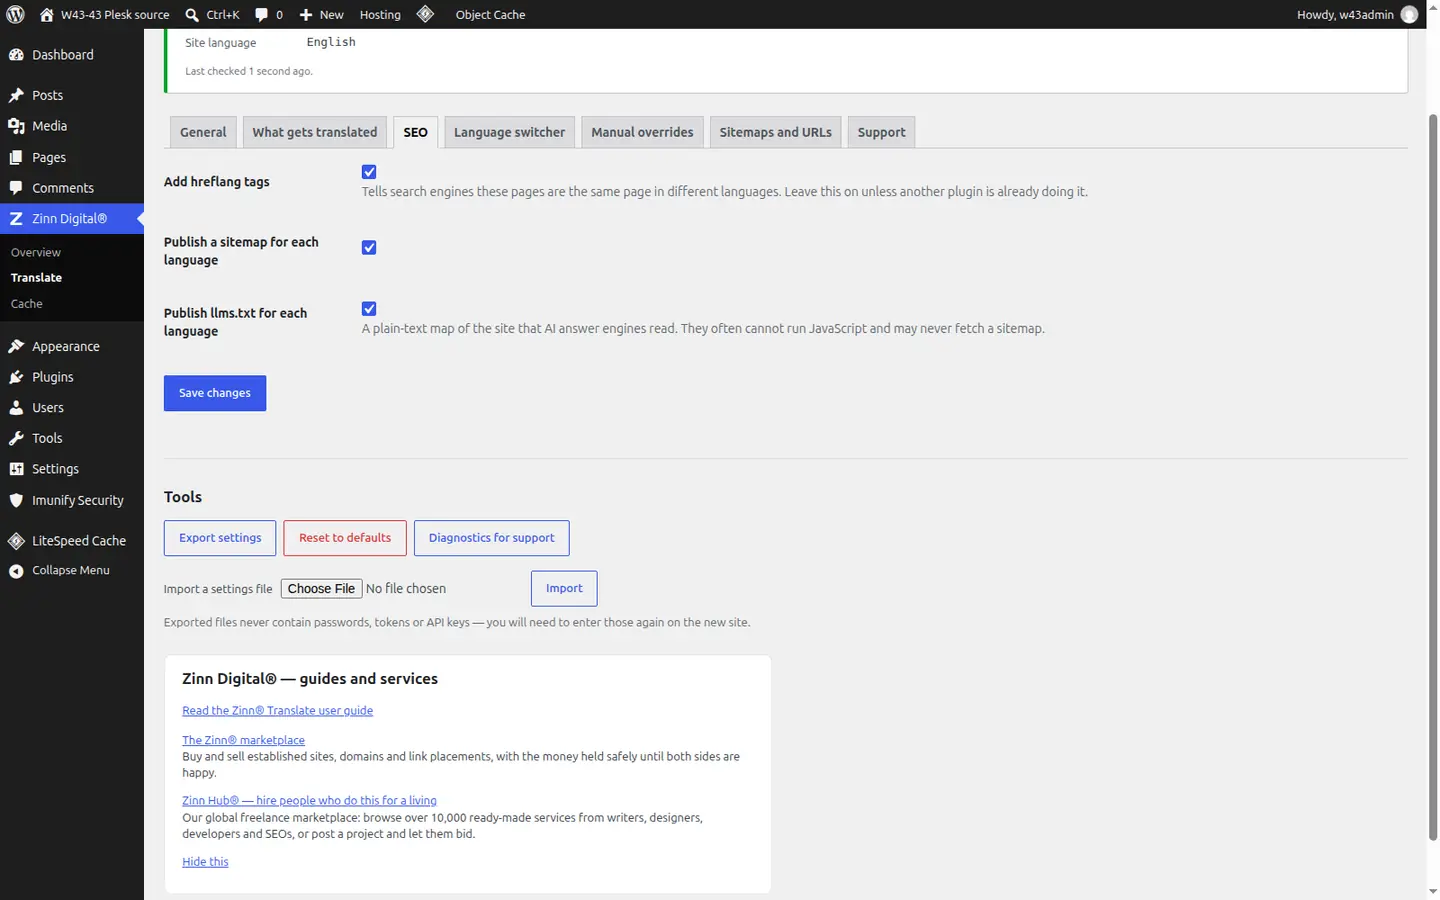Click the Import button
This screenshot has width=1440, height=900.
tap(564, 589)
